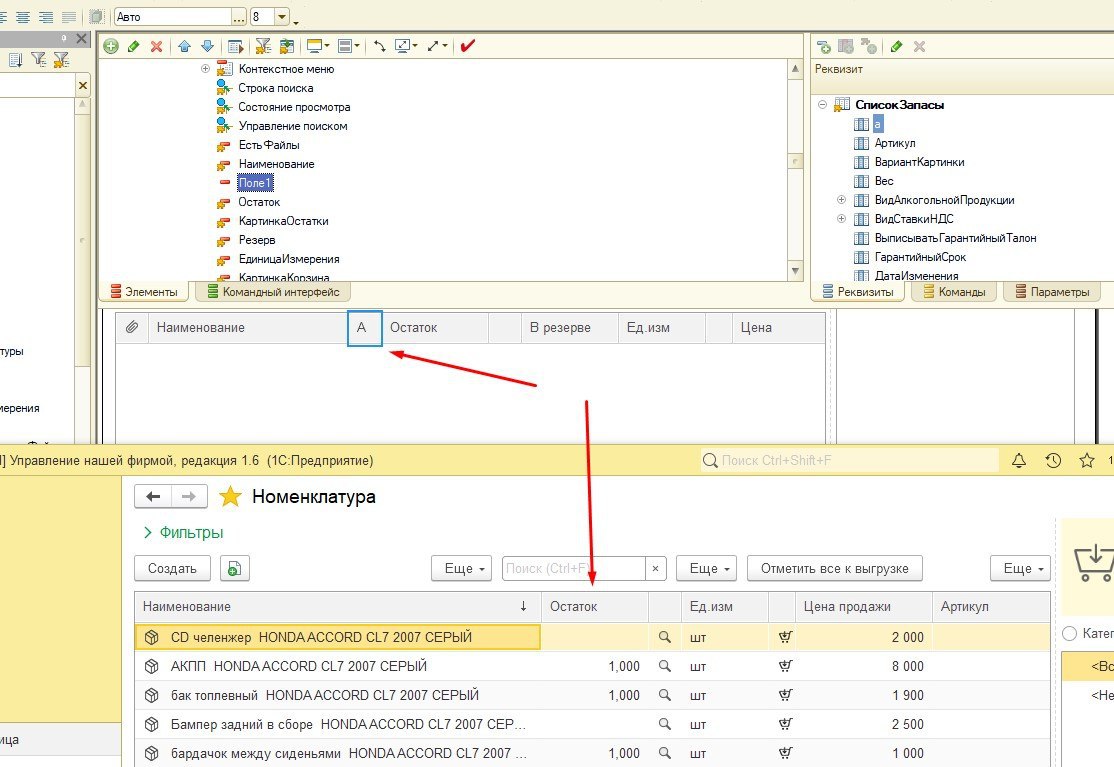1114x767 pixels.
Task: Switch to the Реквизиты tab
Action: click(858, 292)
